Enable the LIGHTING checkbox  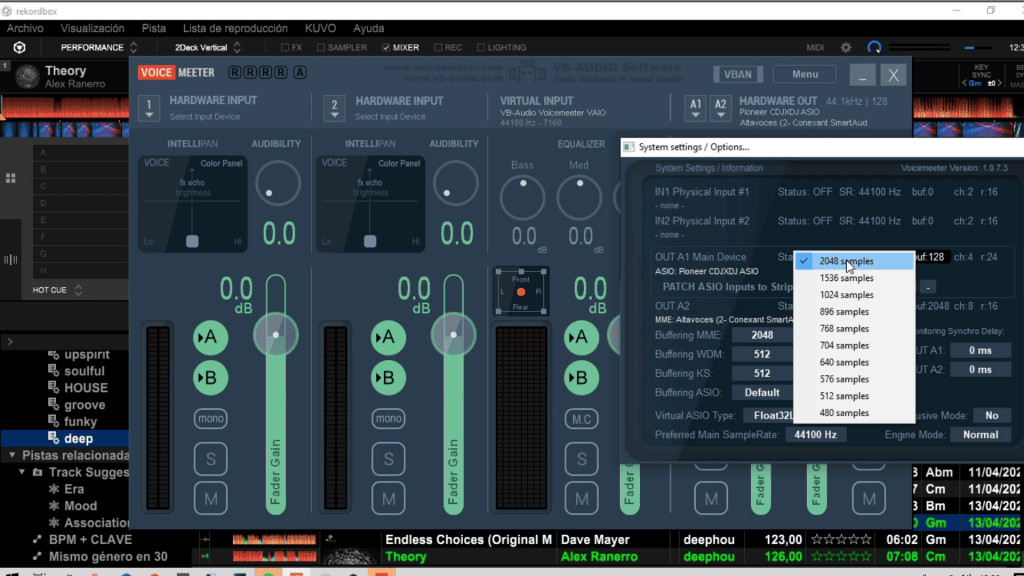[481, 48]
